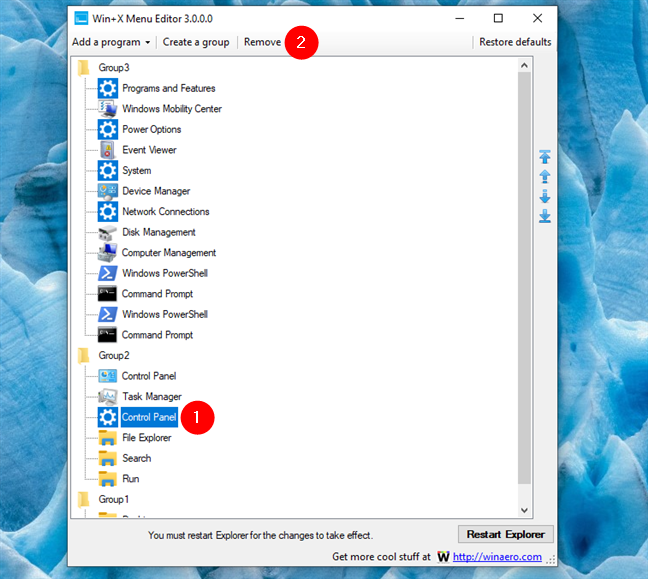Screen dimensions: 648x579
Task: Minimize the Win+X Menu Editor window
Action: pyautogui.click(x=460, y=18)
